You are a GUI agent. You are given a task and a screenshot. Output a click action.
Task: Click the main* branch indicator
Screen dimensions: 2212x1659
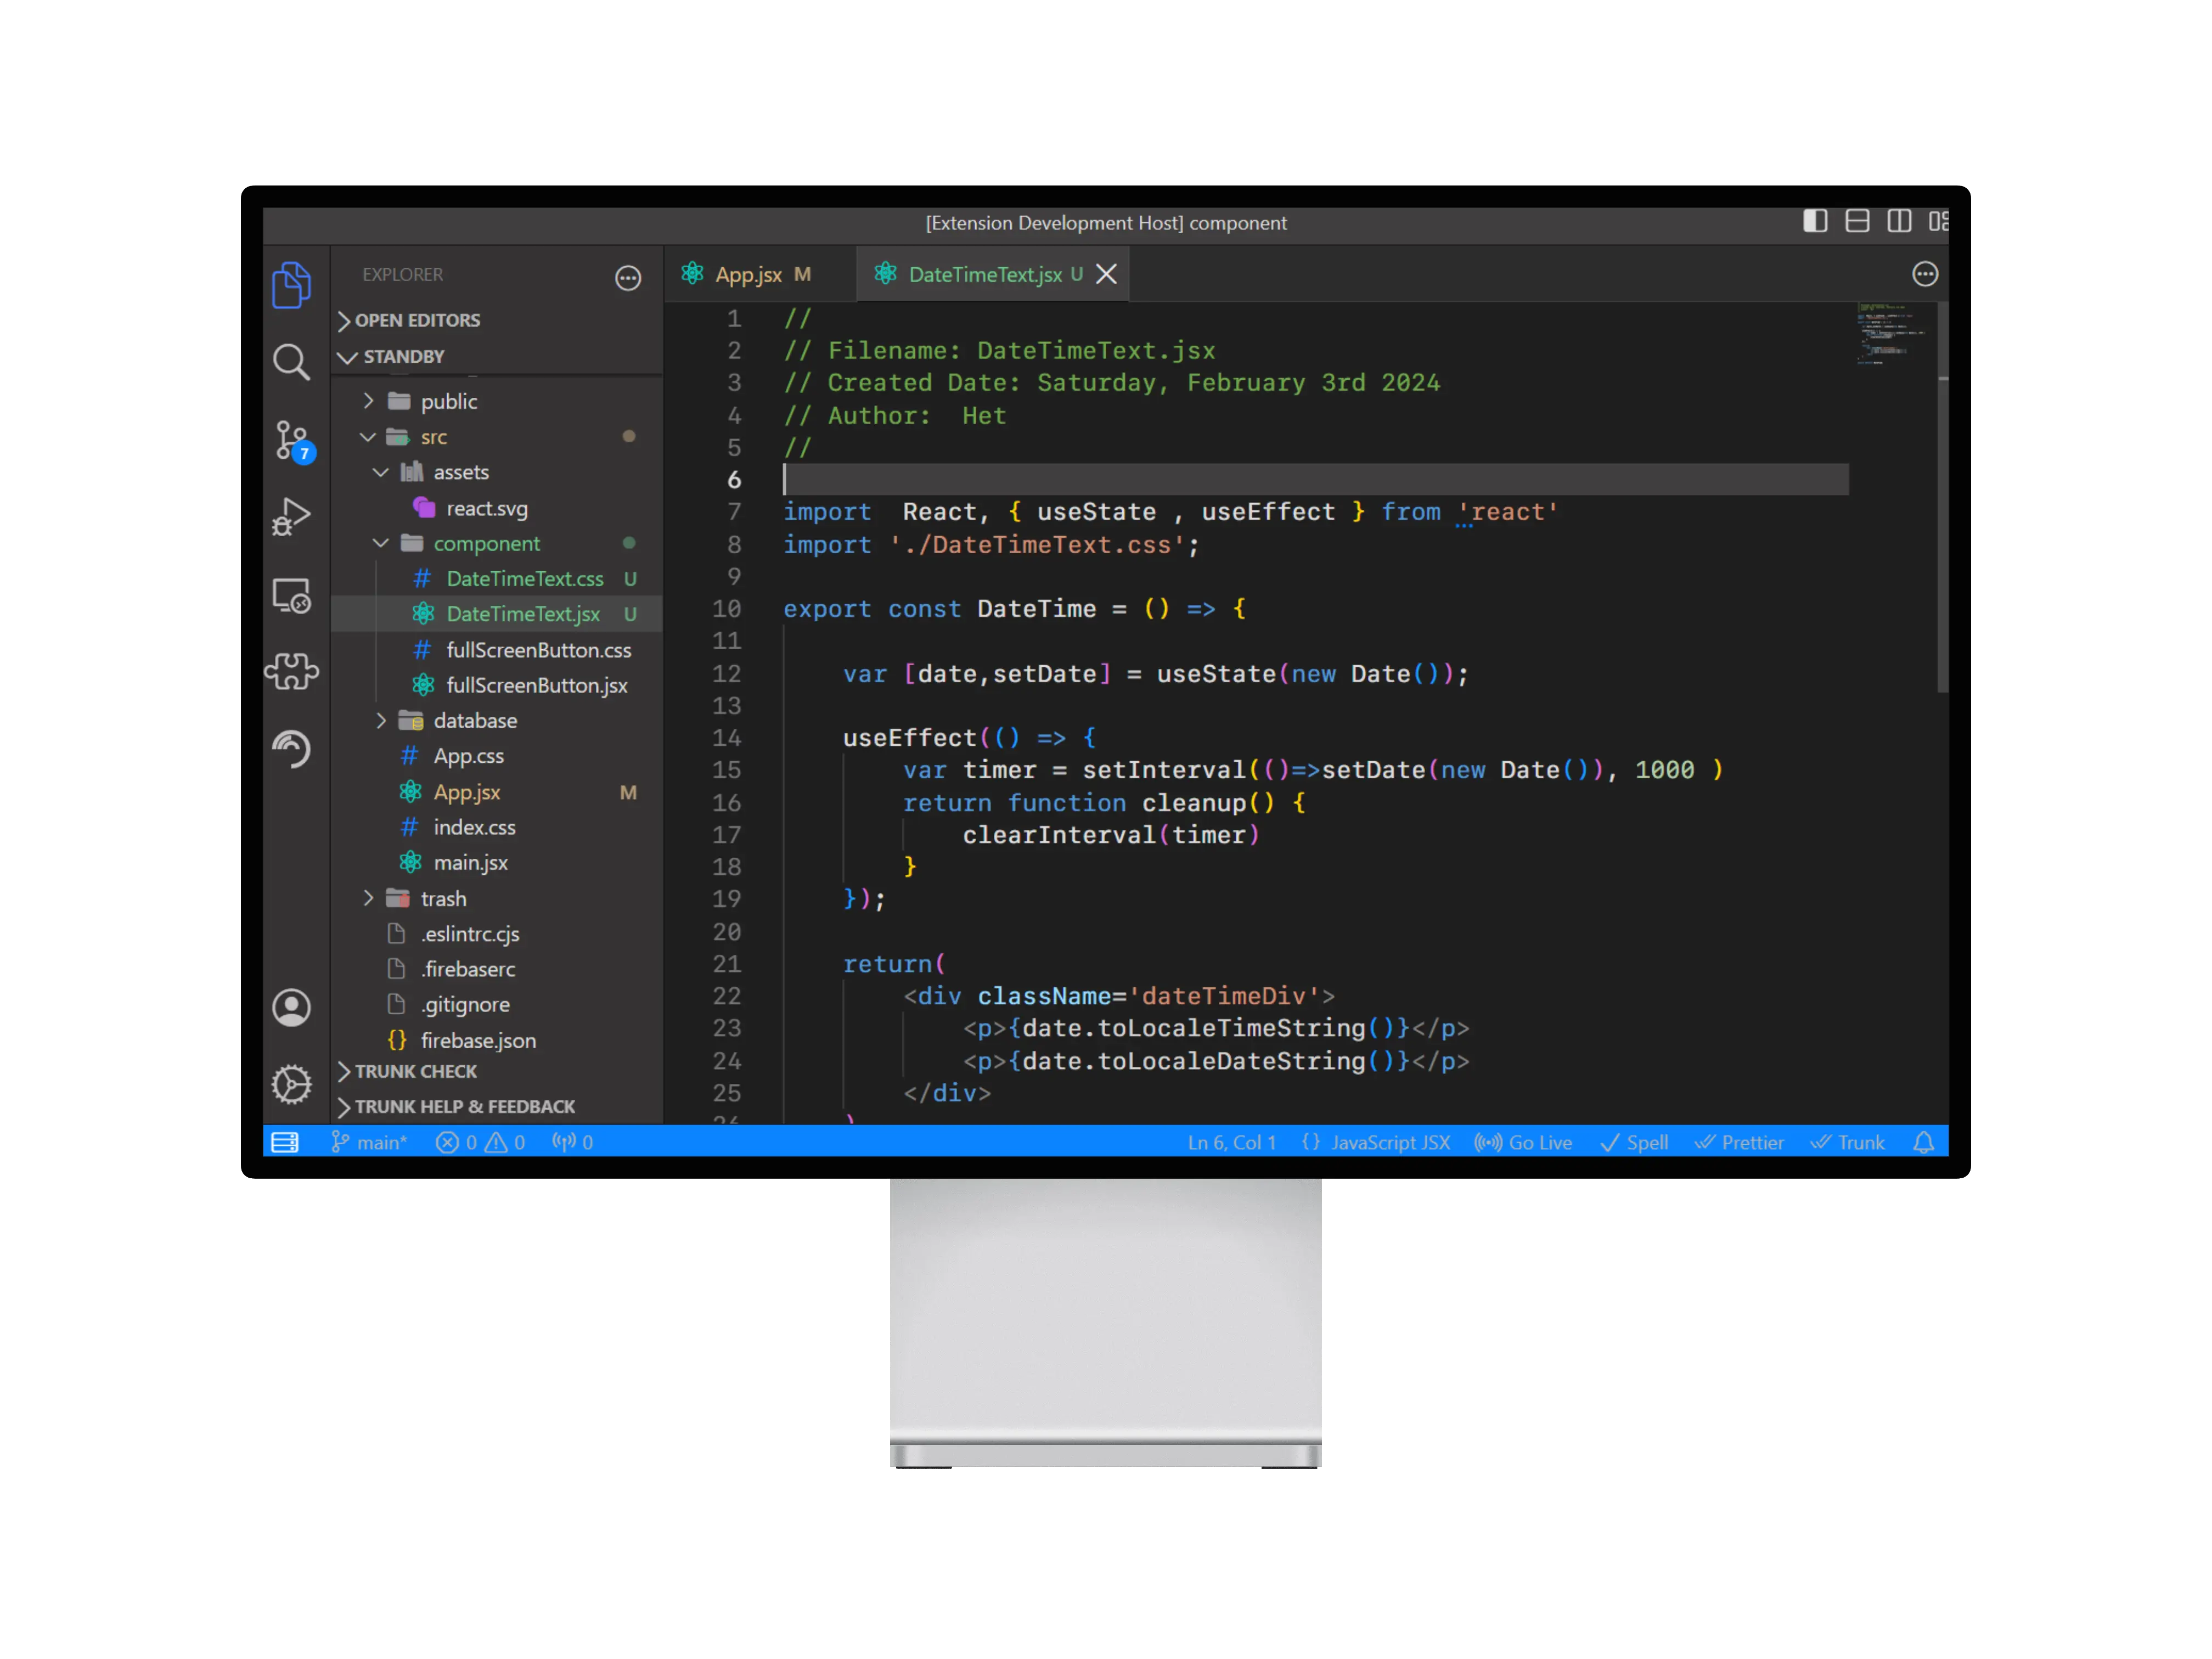coord(370,1141)
